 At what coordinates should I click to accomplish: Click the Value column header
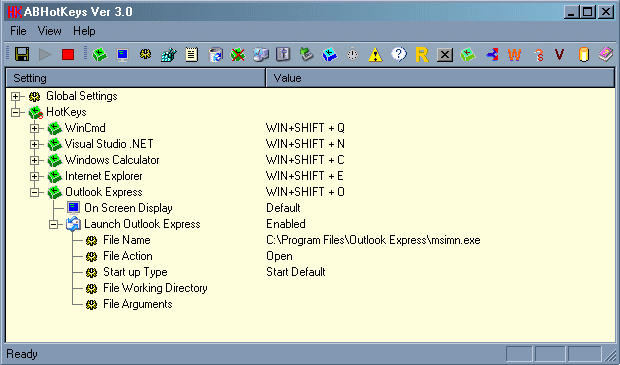tap(440, 78)
